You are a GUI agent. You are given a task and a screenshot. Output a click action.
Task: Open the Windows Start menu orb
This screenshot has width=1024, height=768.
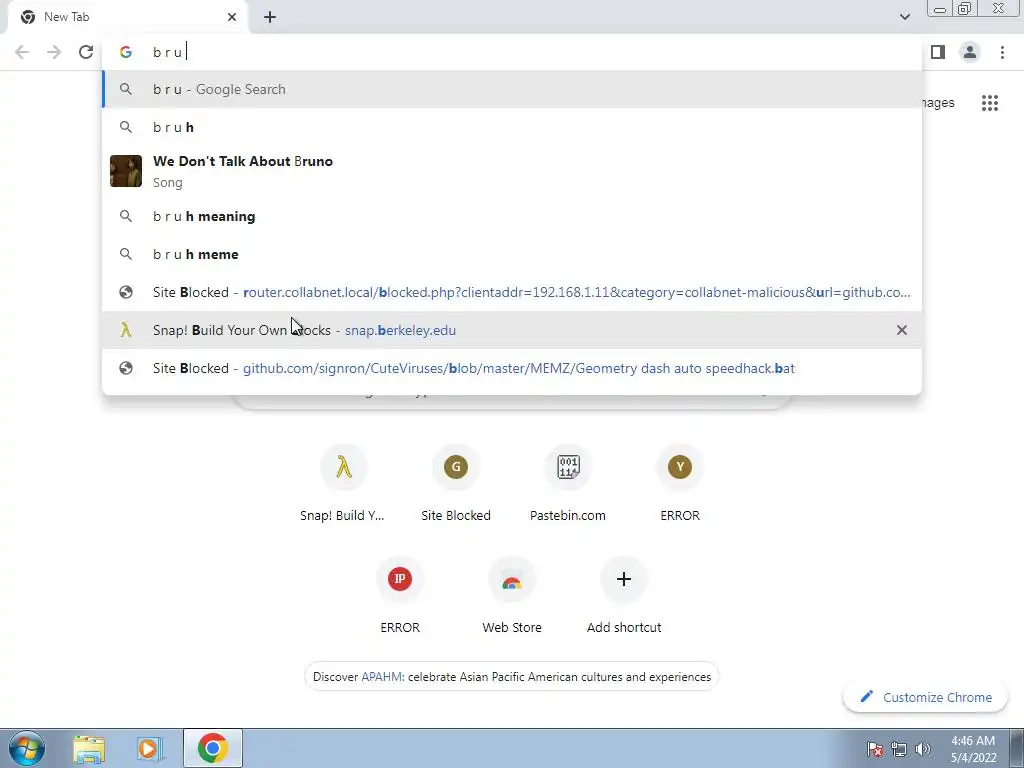click(26, 748)
